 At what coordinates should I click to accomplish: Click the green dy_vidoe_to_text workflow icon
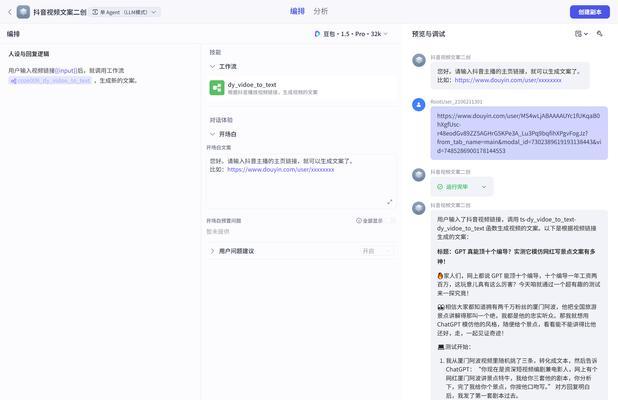click(217, 87)
